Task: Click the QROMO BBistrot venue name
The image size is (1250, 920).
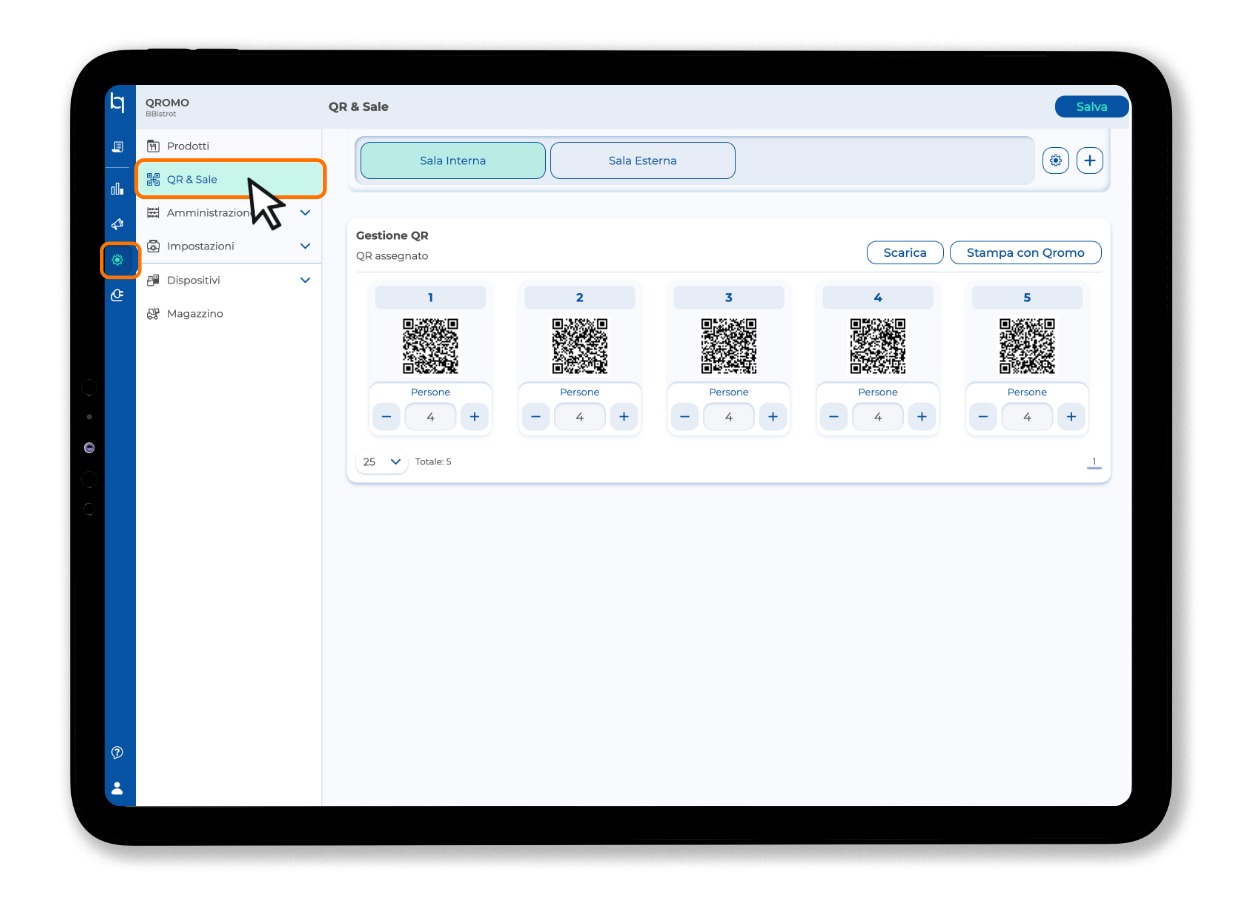Action: [167, 107]
